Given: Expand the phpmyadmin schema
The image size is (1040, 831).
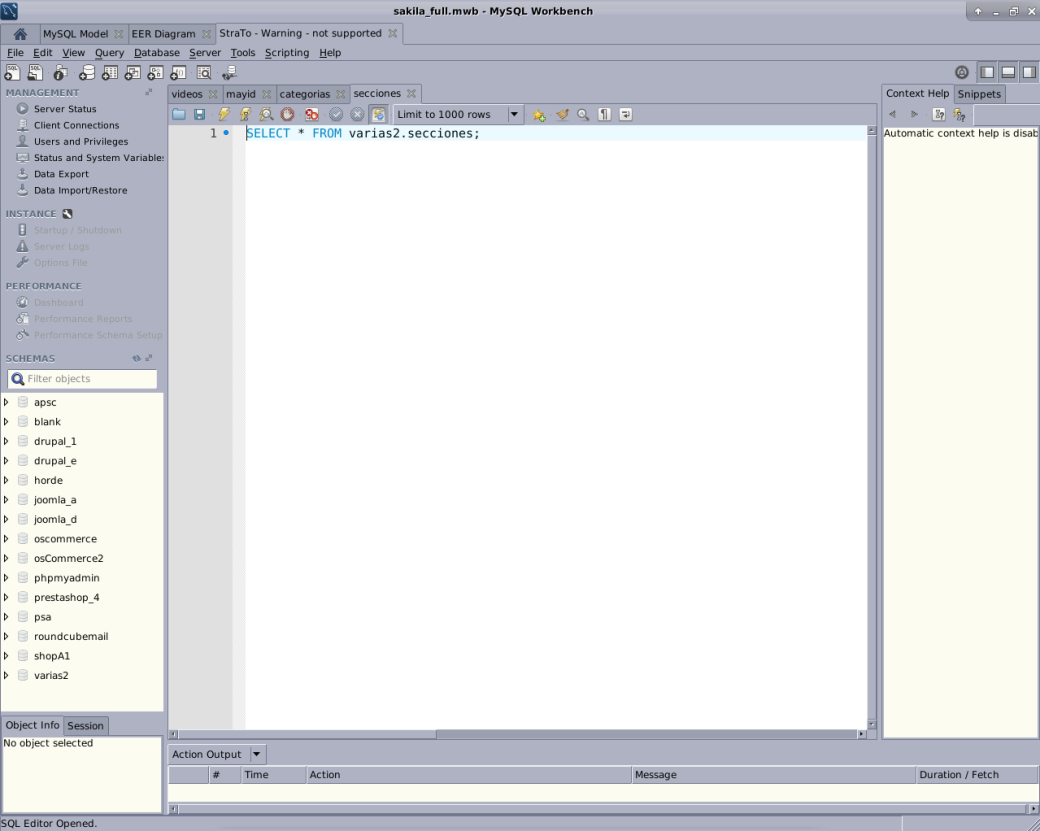Looking at the screenshot, I should tap(6, 578).
